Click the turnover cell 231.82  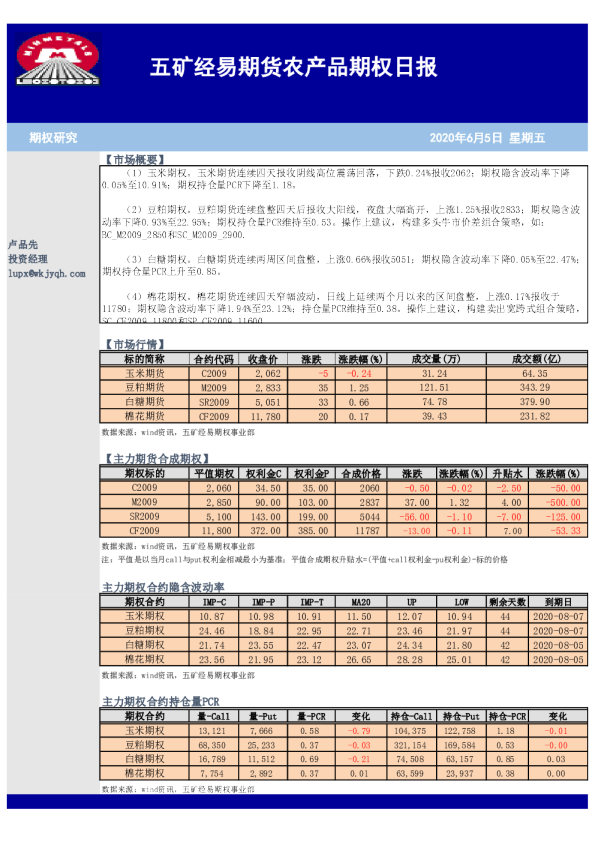(x=536, y=416)
